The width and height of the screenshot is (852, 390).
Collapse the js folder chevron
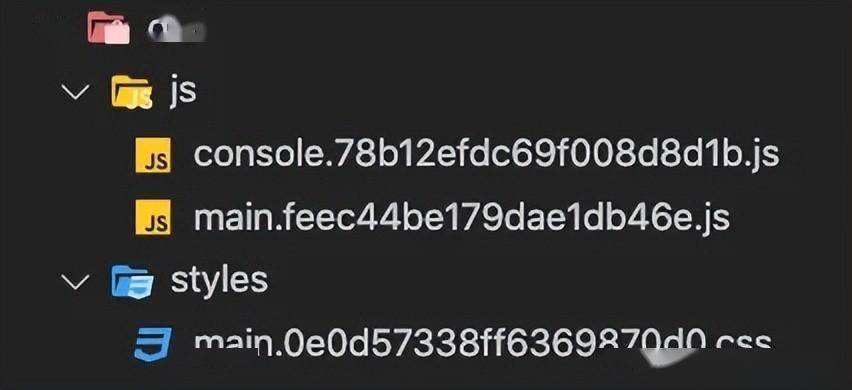coord(75,92)
